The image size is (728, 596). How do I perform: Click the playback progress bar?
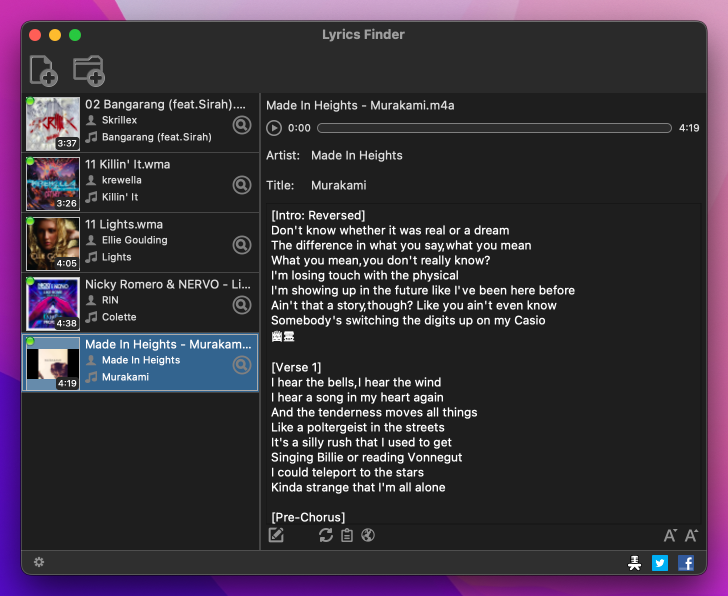point(494,128)
